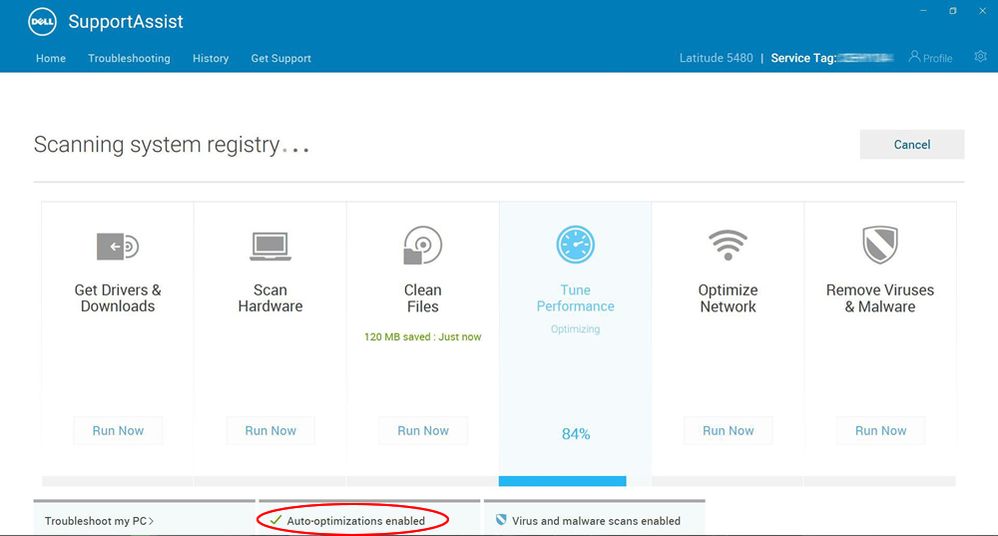Click the Latitude 5480 model label
998x536 pixels.
click(716, 58)
